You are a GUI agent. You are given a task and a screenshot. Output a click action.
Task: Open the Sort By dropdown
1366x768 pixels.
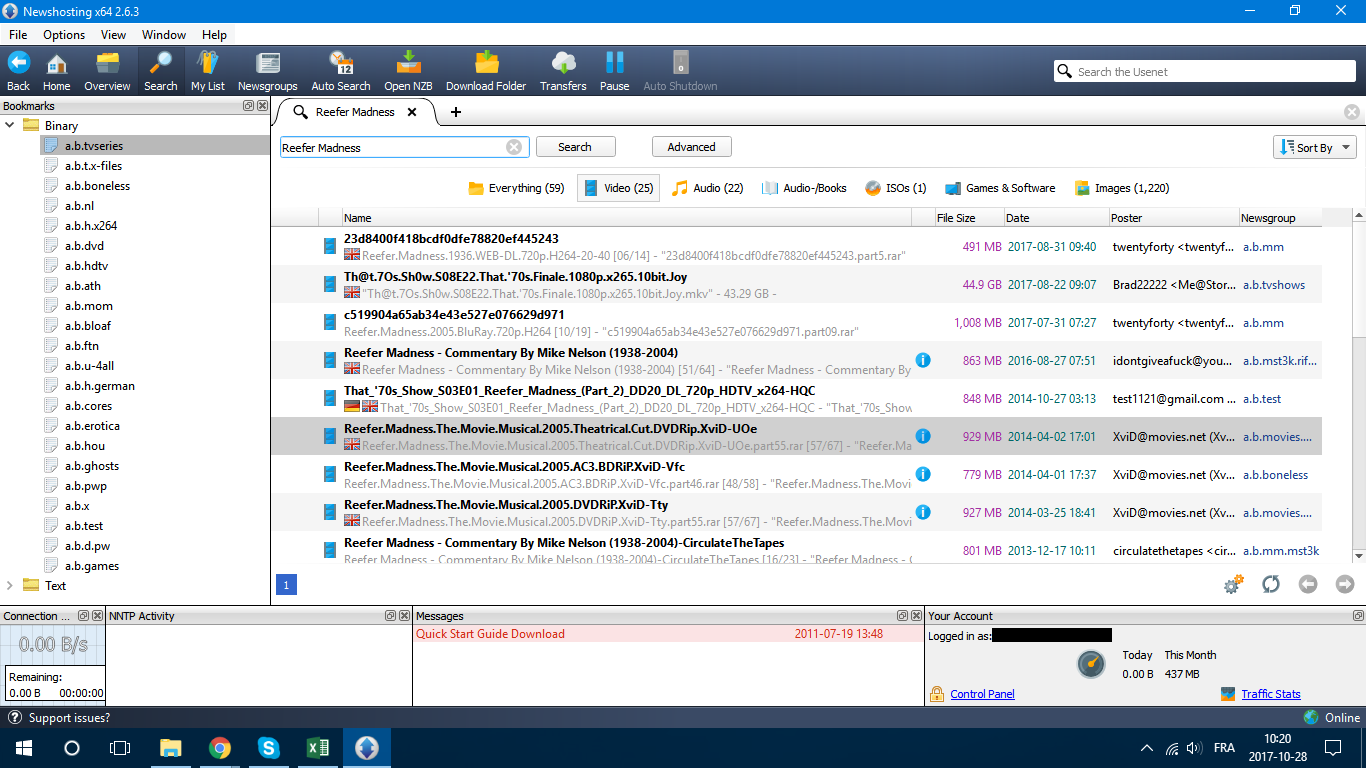[x=1315, y=147]
